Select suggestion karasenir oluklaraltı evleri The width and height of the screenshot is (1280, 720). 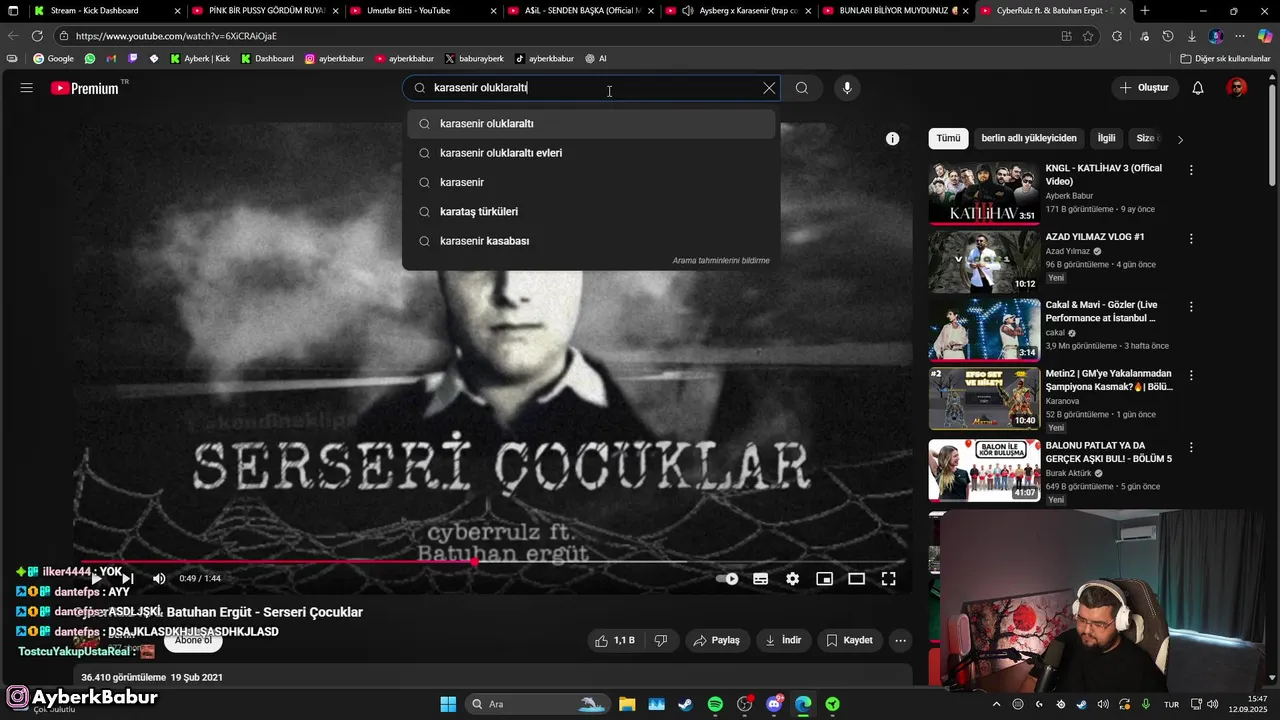tap(591, 153)
